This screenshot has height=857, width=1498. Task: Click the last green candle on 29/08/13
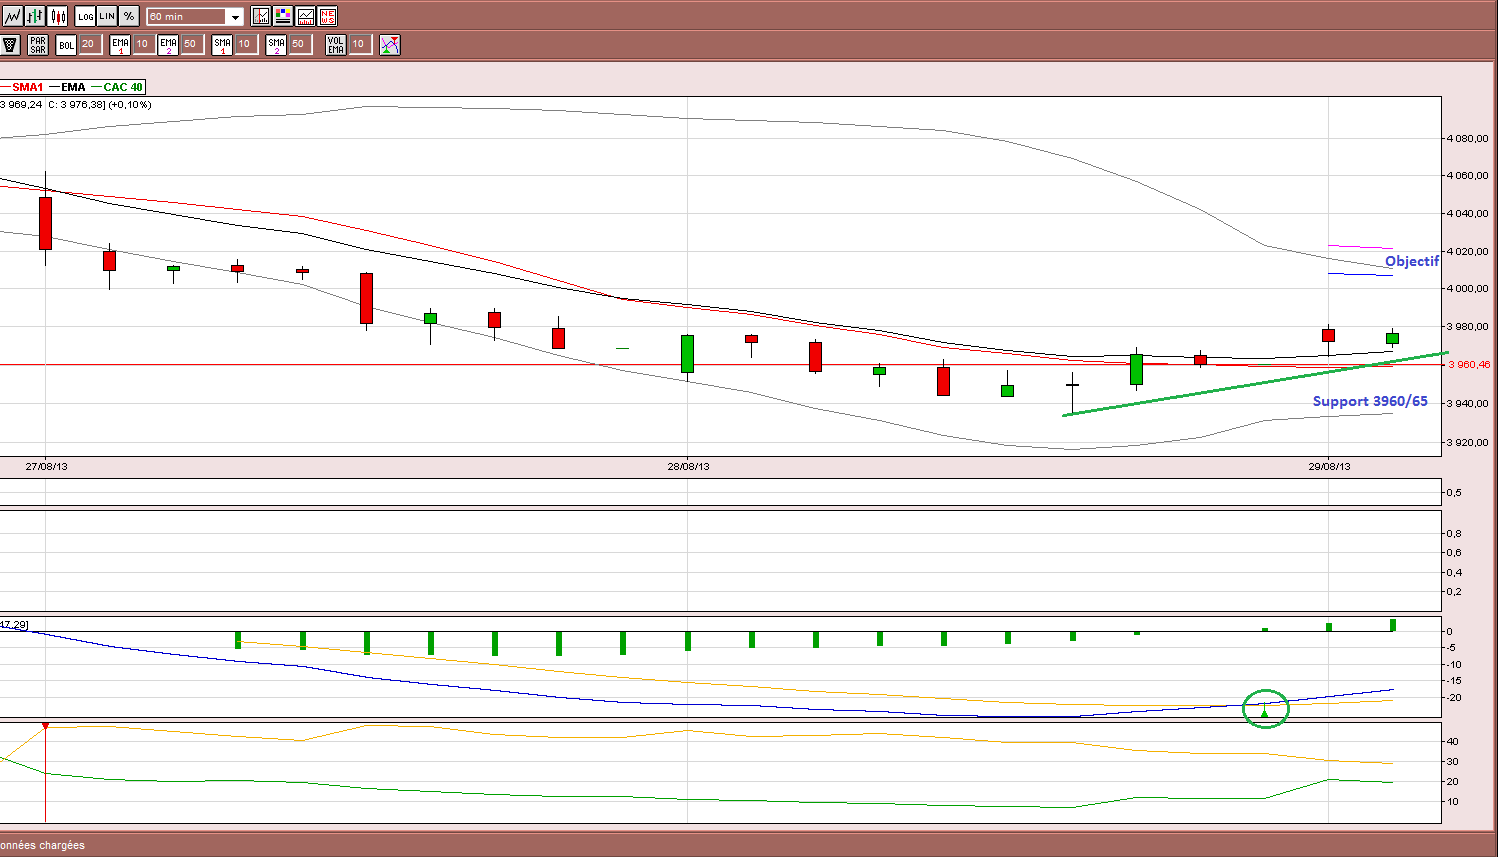(x=1392, y=338)
